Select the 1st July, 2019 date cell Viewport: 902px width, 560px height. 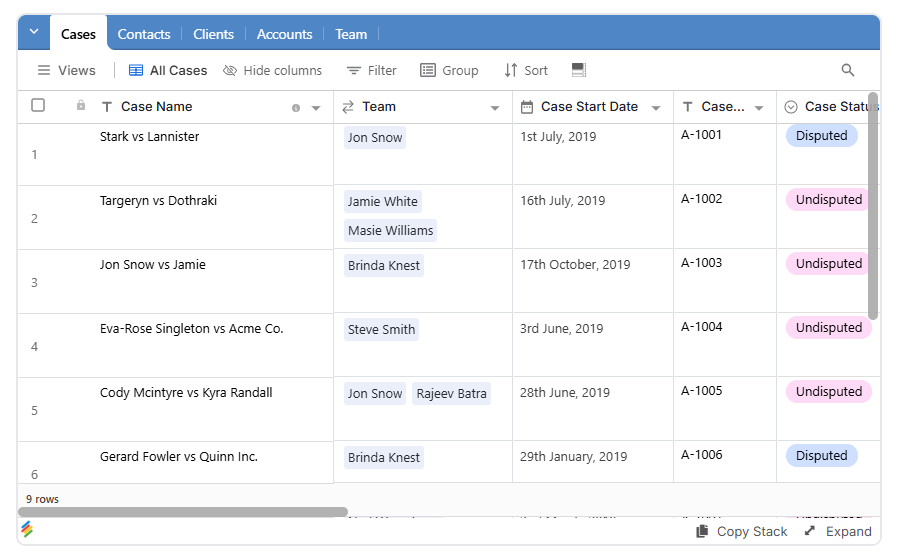point(593,154)
